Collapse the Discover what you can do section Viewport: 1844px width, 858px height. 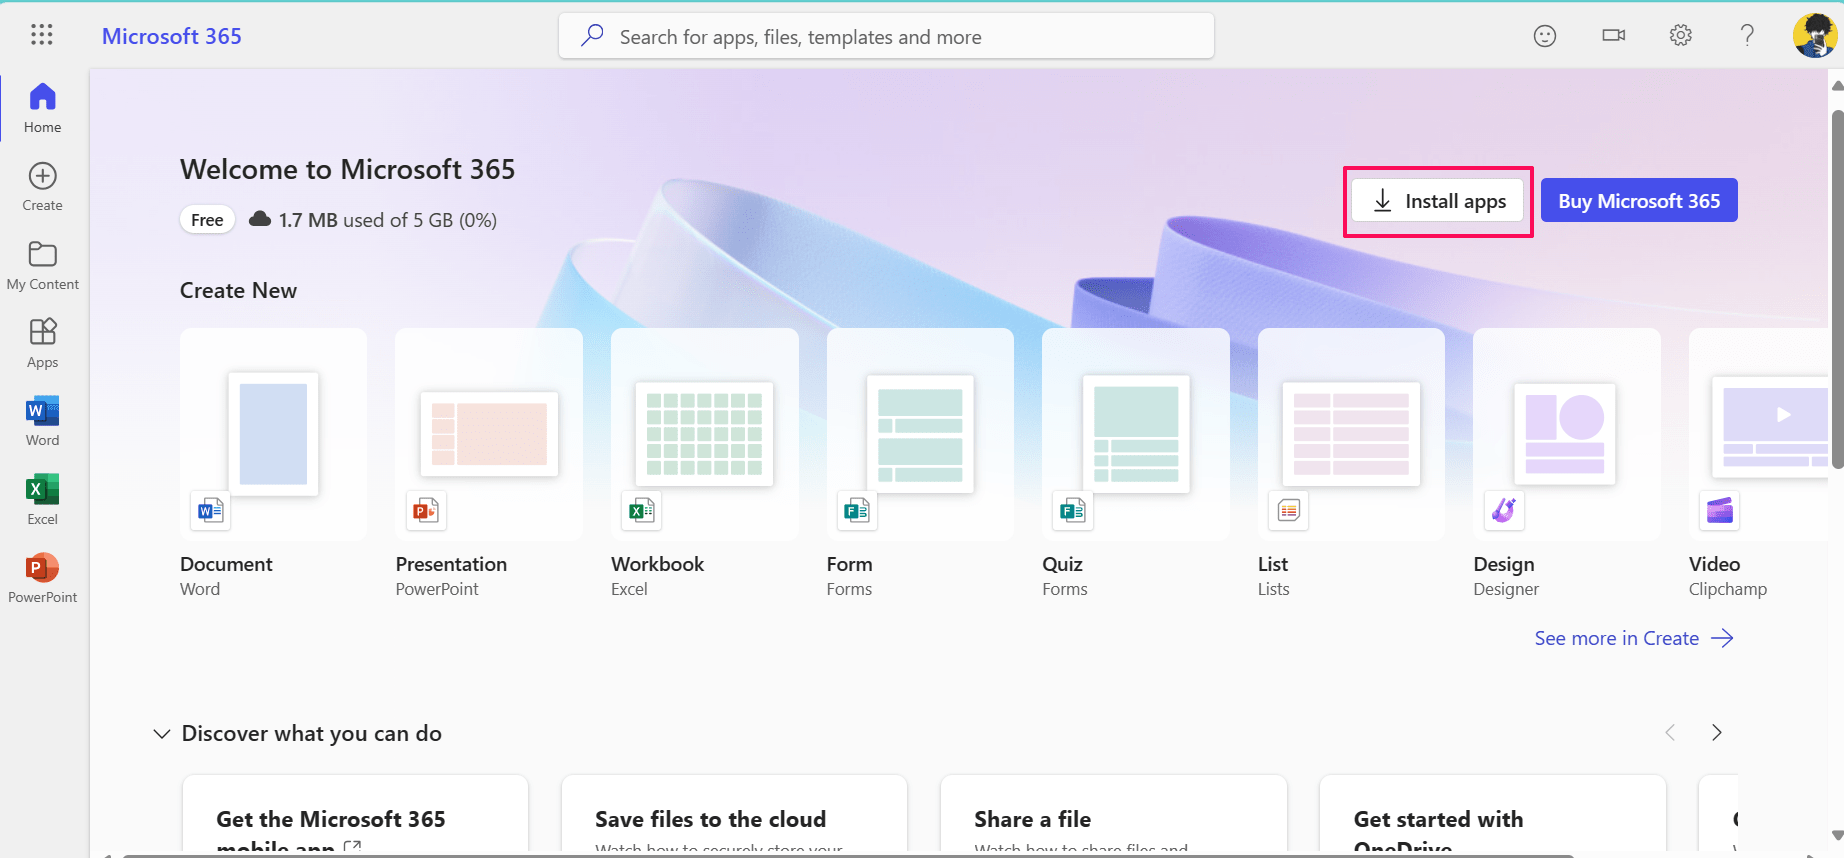(161, 734)
